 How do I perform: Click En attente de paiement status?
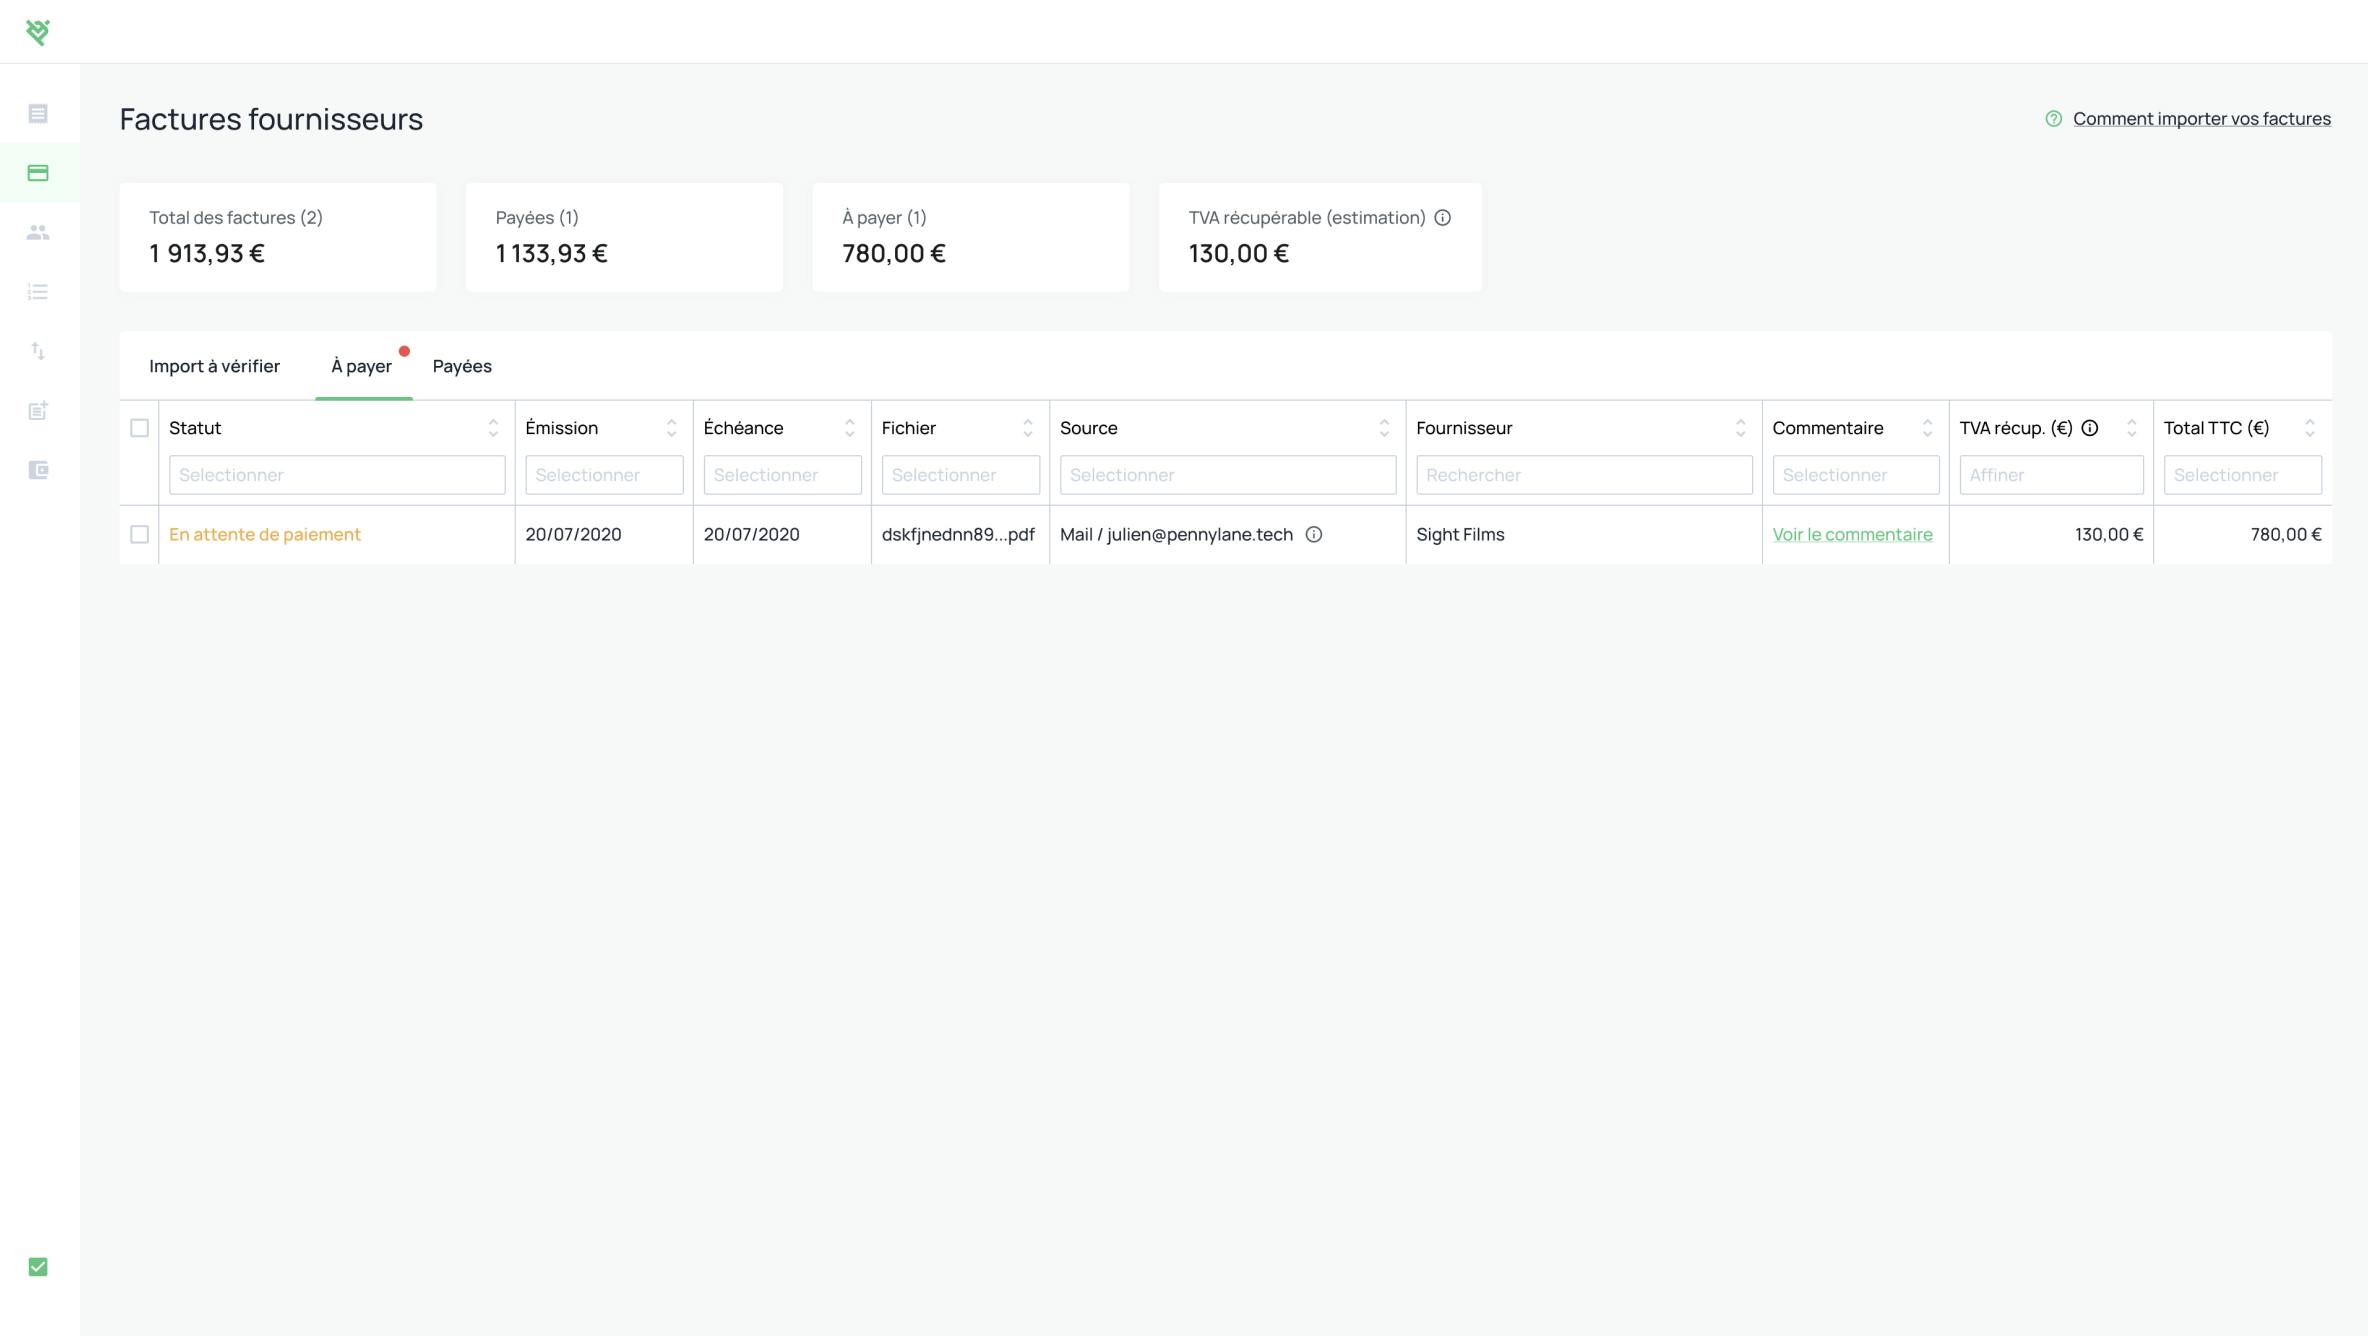point(265,535)
